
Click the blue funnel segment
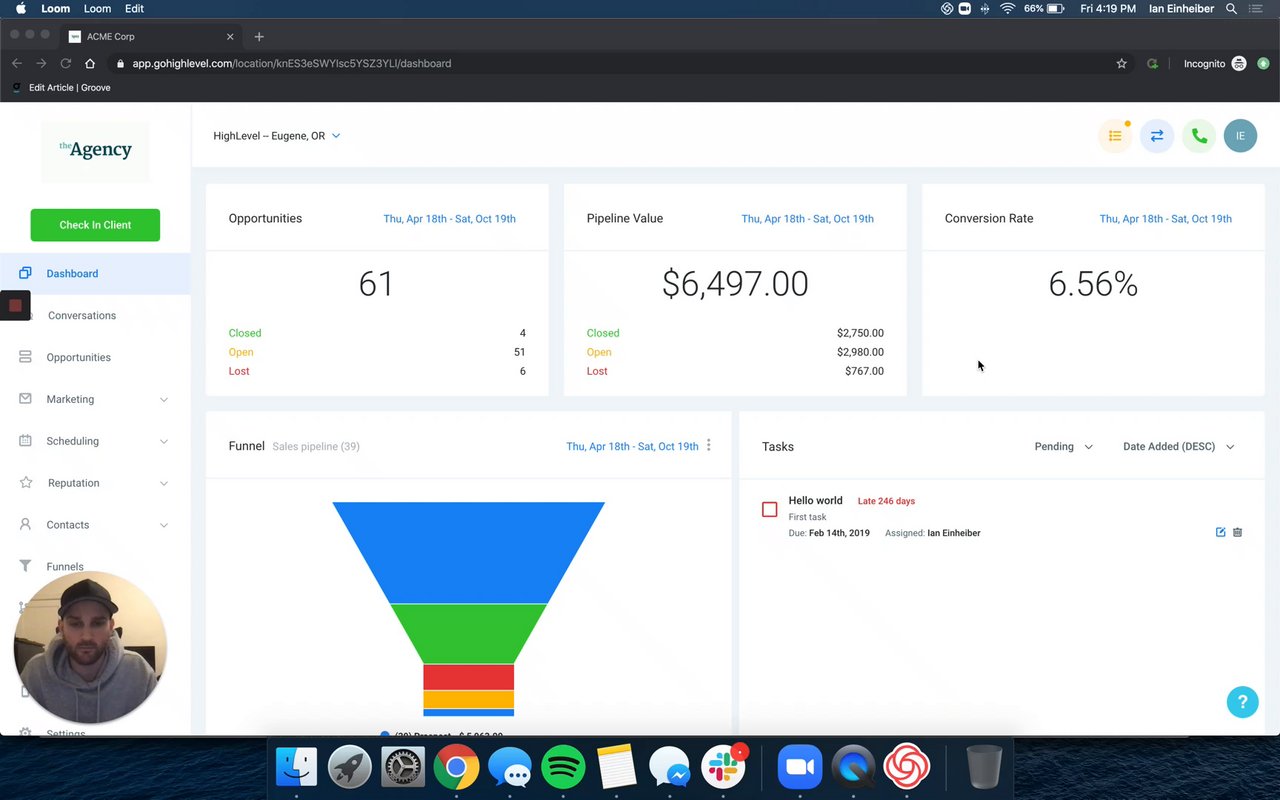[x=468, y=552]
